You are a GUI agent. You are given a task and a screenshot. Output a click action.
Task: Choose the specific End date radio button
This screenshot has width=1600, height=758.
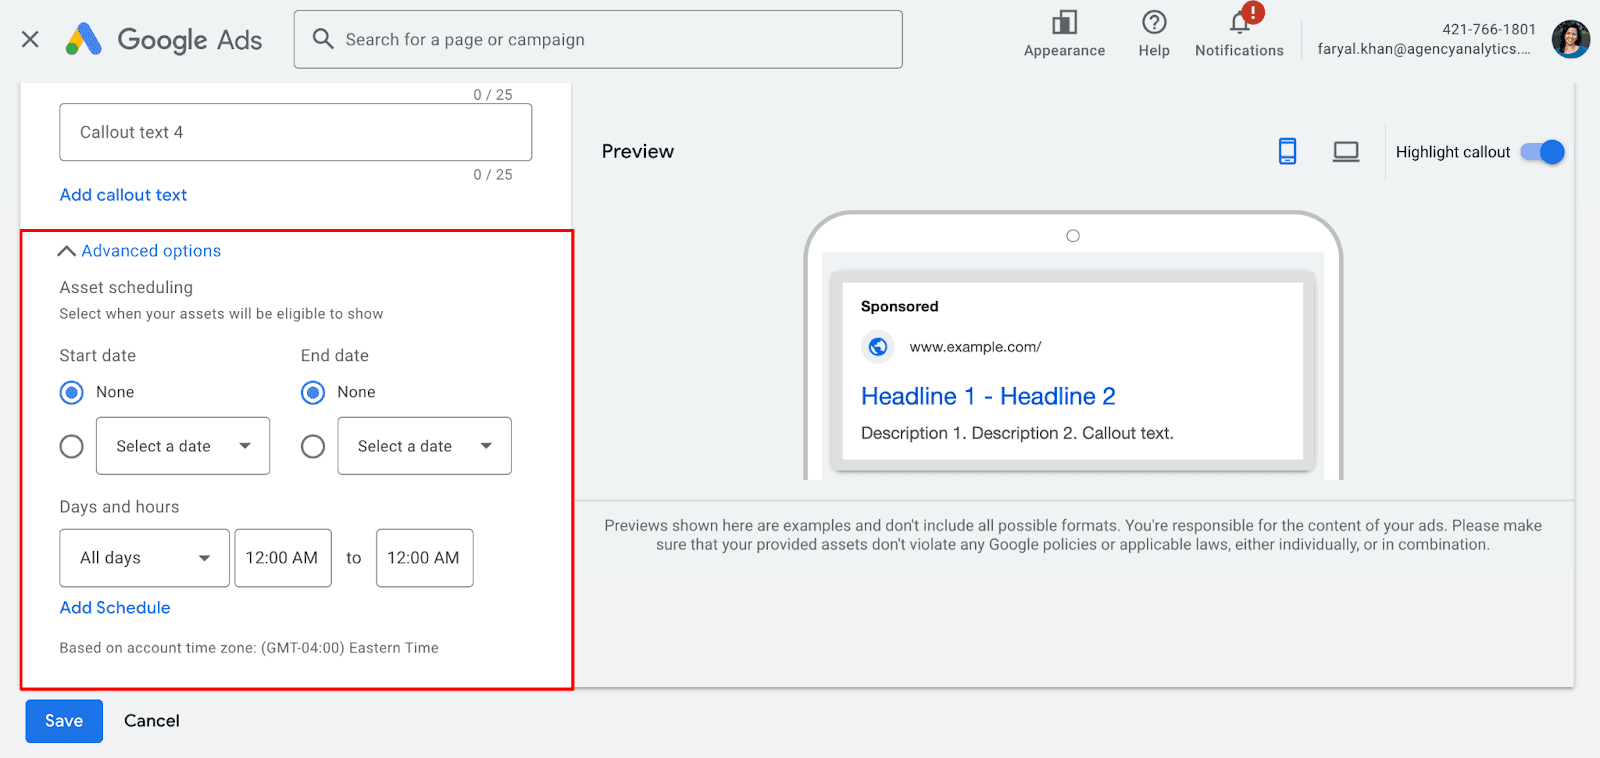[313, 446]
